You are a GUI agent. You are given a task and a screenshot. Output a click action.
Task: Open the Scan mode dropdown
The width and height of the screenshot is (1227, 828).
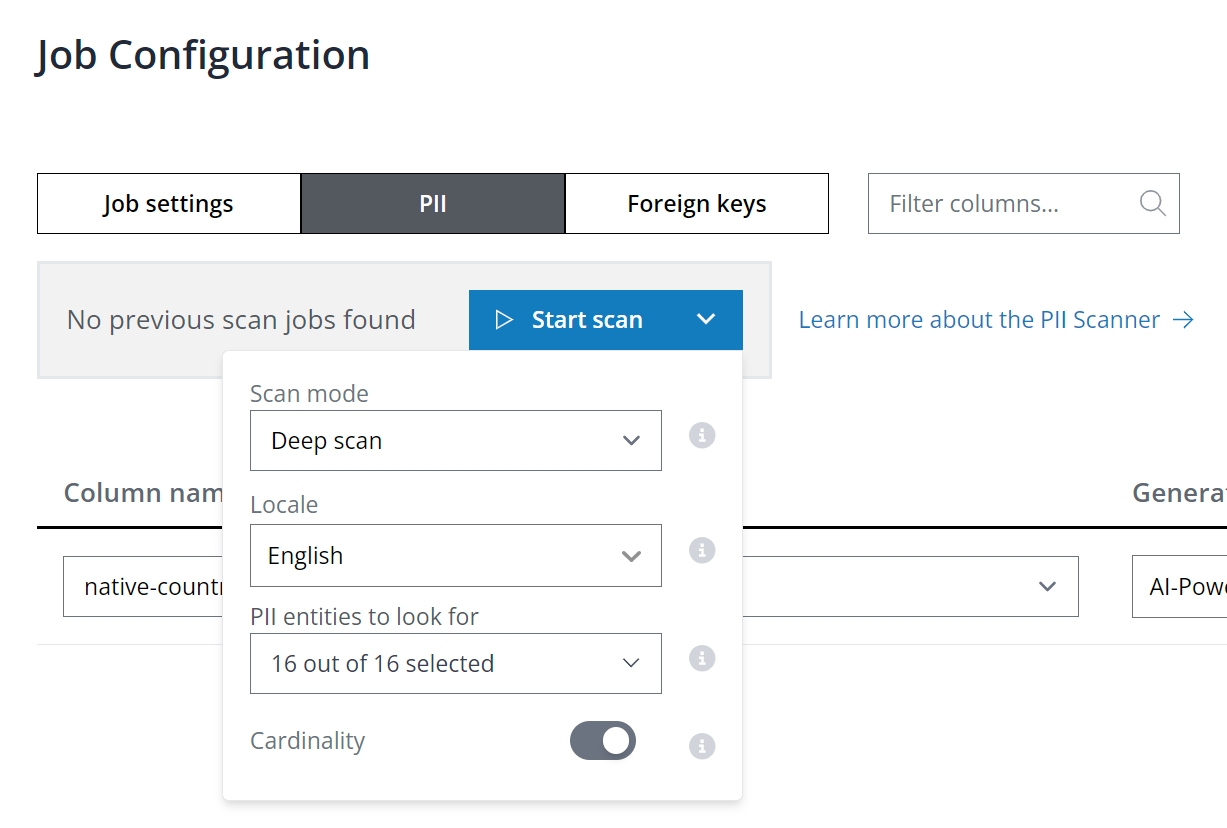455,441
